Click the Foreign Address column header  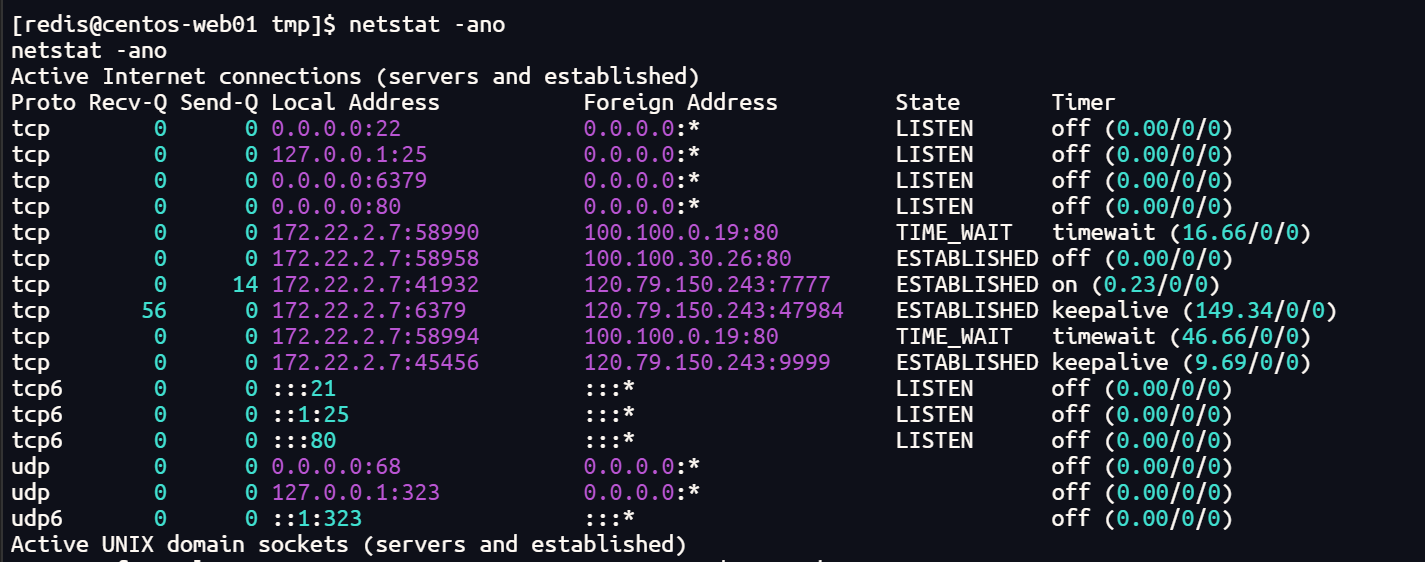point(680,102)
